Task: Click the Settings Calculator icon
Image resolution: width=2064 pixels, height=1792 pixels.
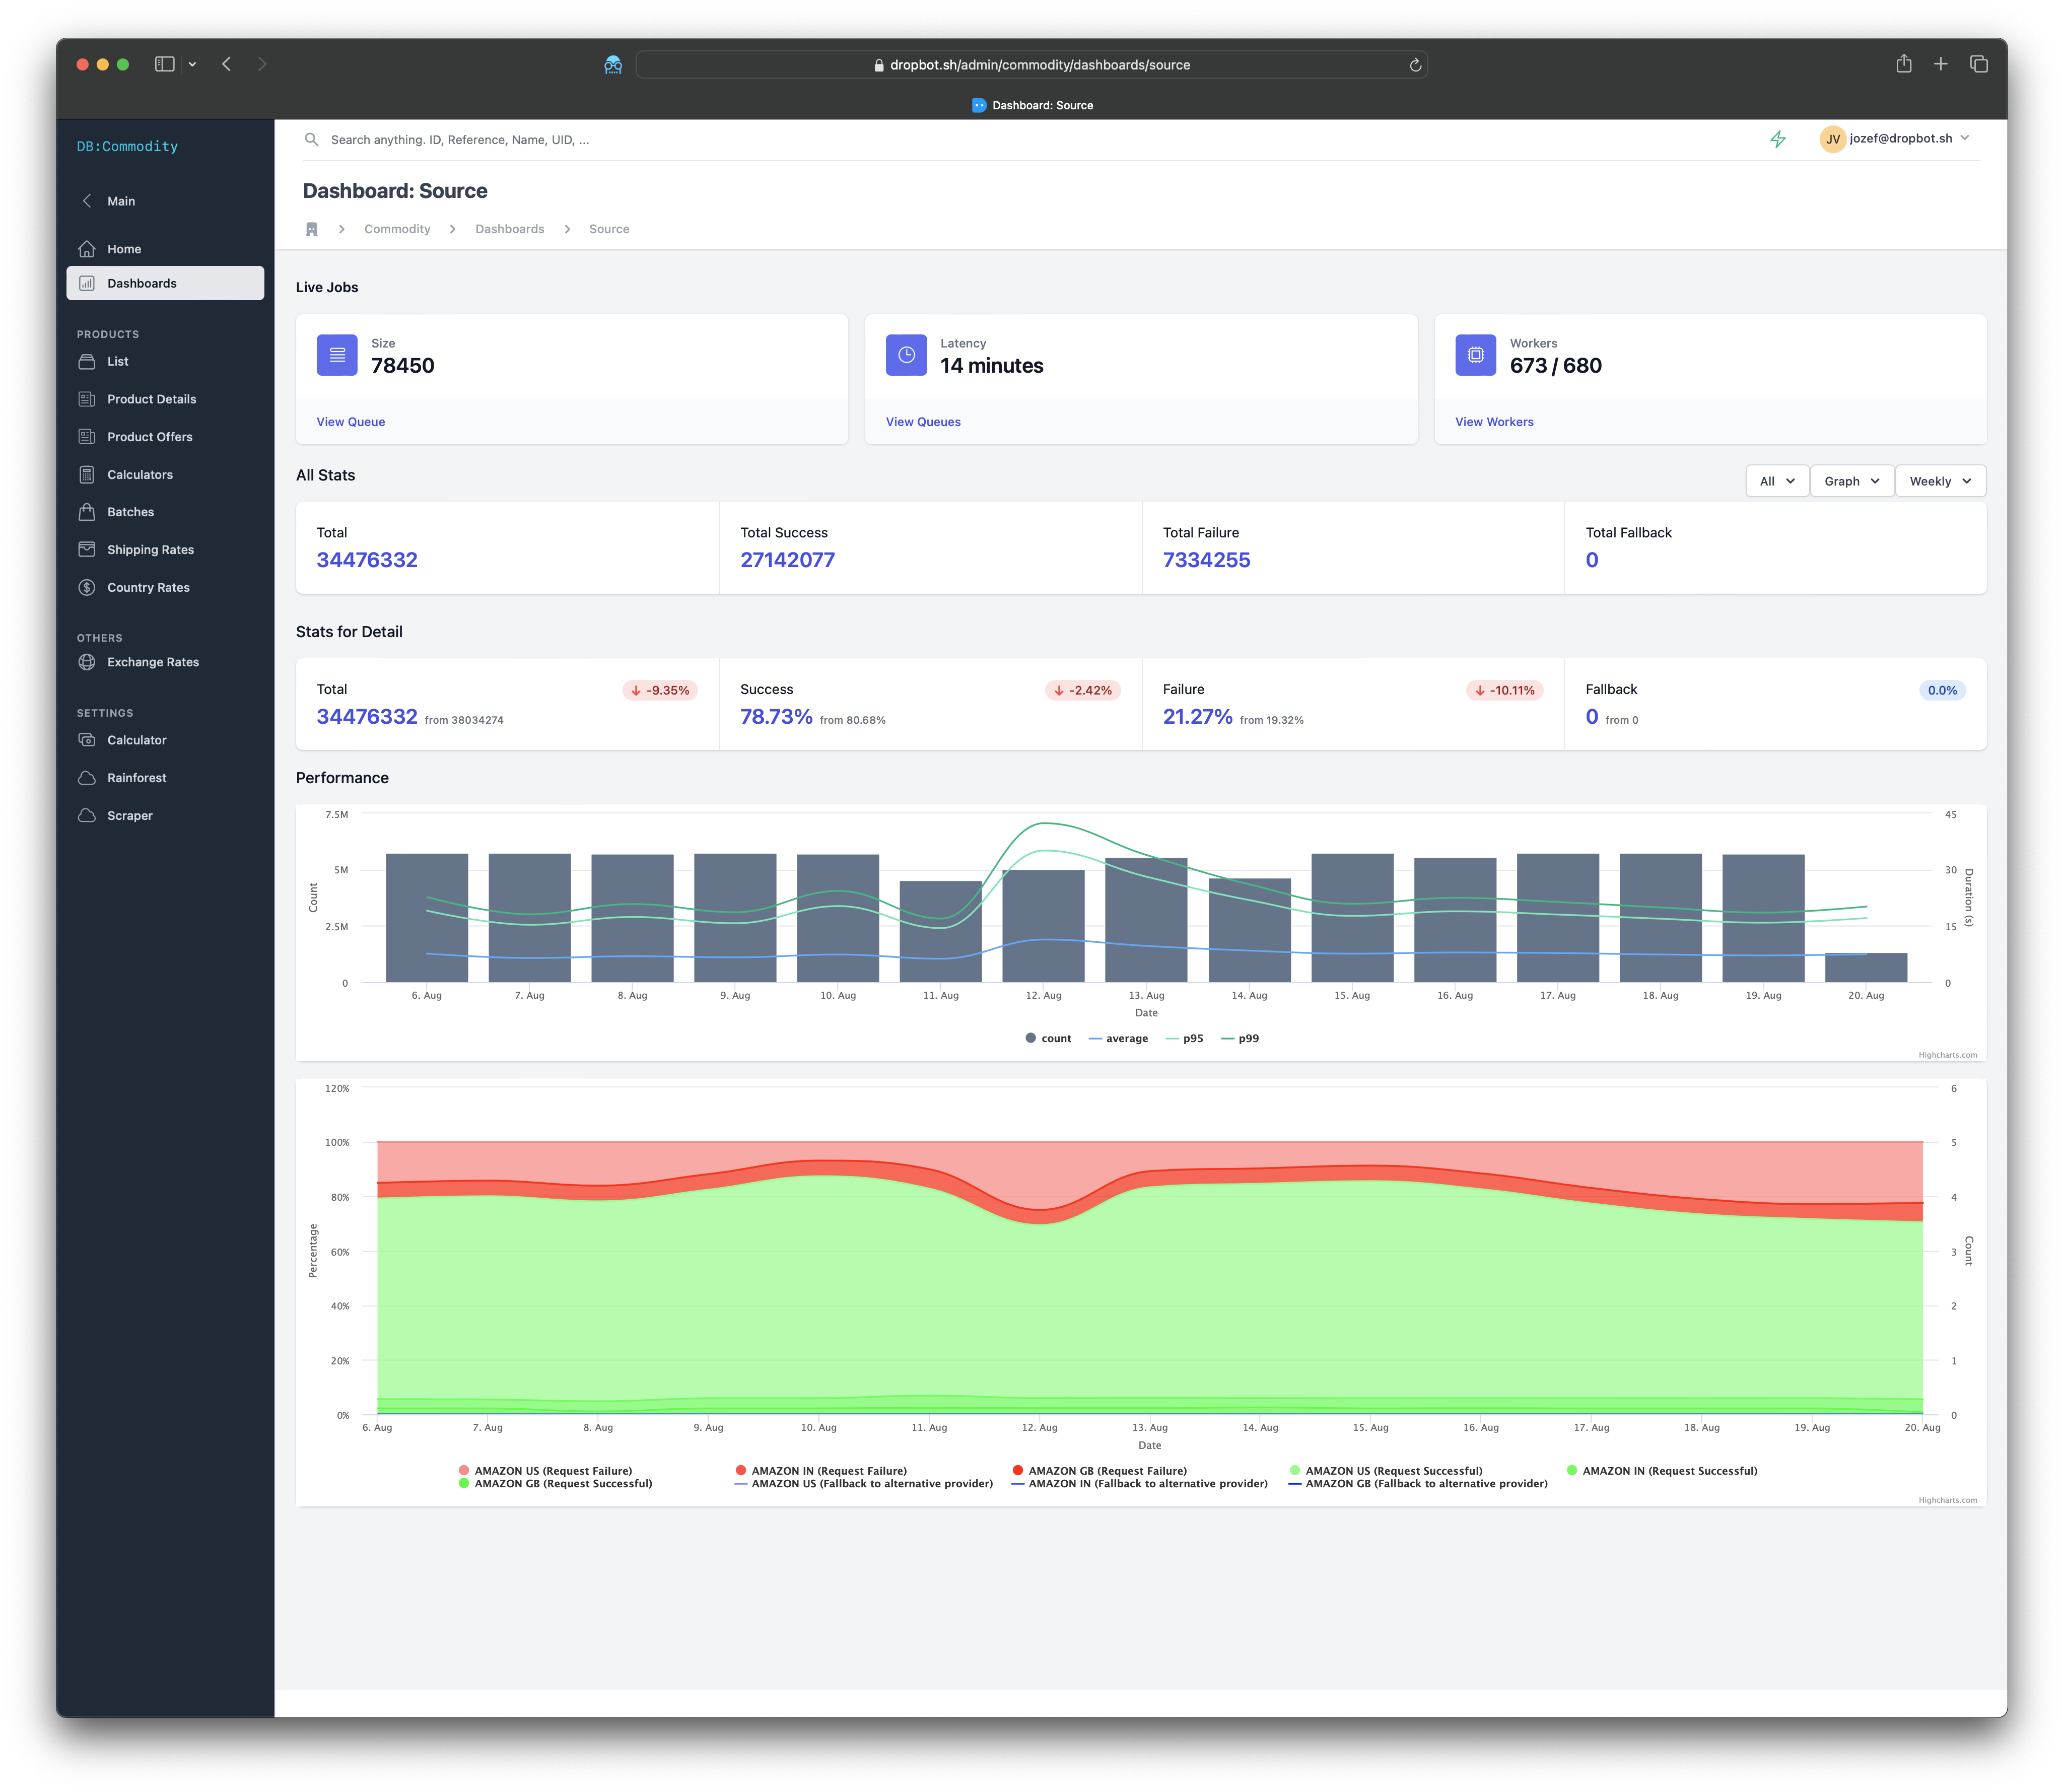Action: [x=87, y=740]
